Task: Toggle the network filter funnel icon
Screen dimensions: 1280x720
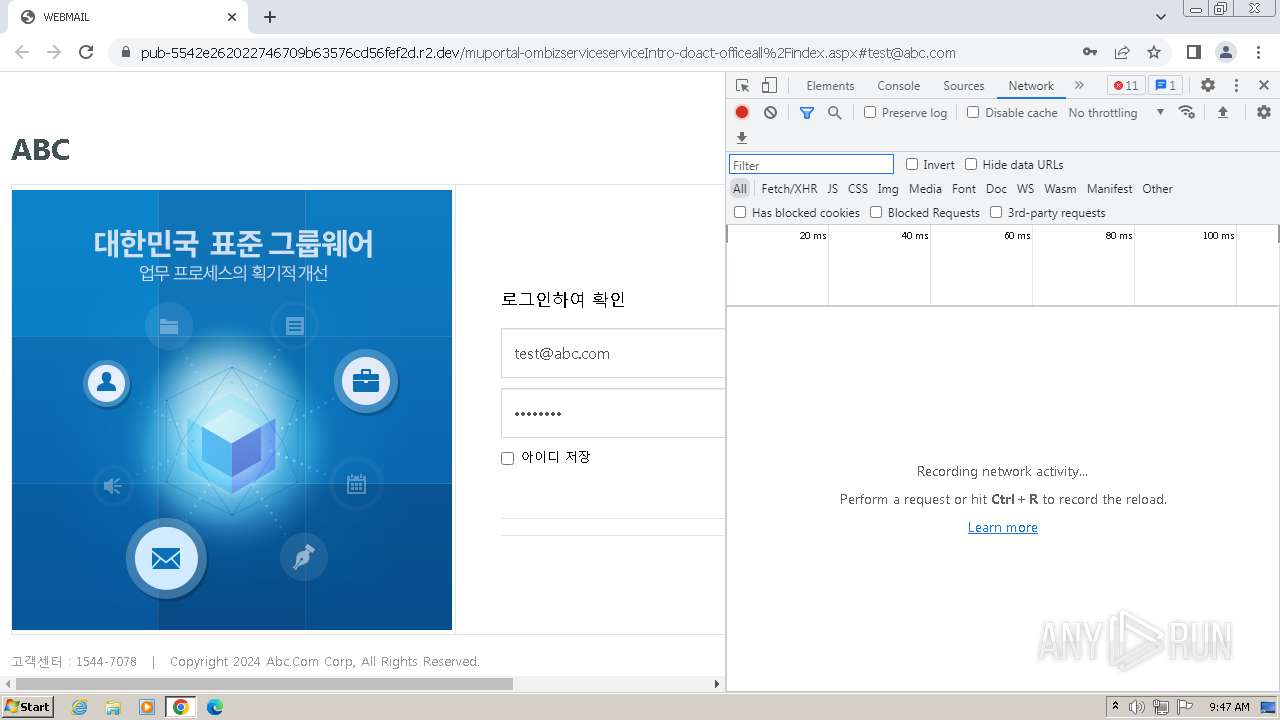Action: coord(807,112)
